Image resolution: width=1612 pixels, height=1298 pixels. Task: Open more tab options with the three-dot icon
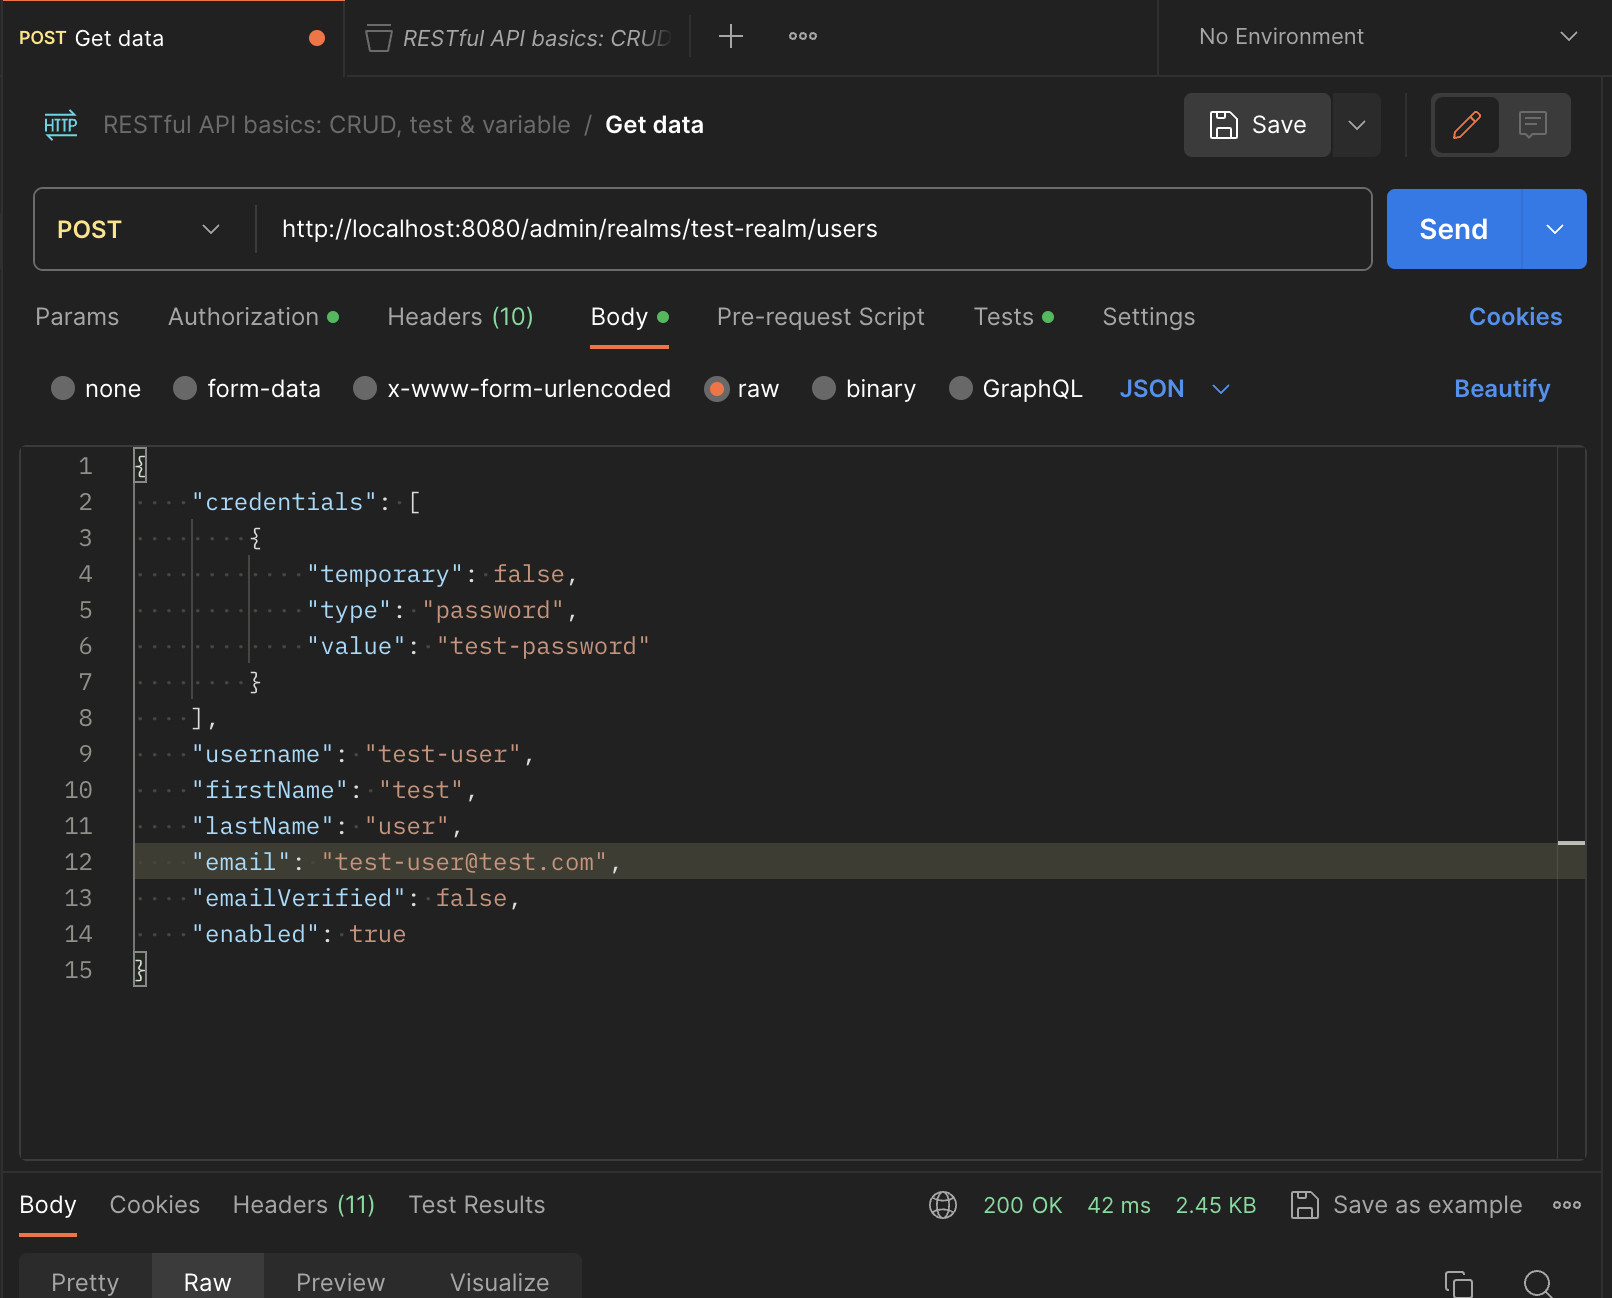(801, 36)
